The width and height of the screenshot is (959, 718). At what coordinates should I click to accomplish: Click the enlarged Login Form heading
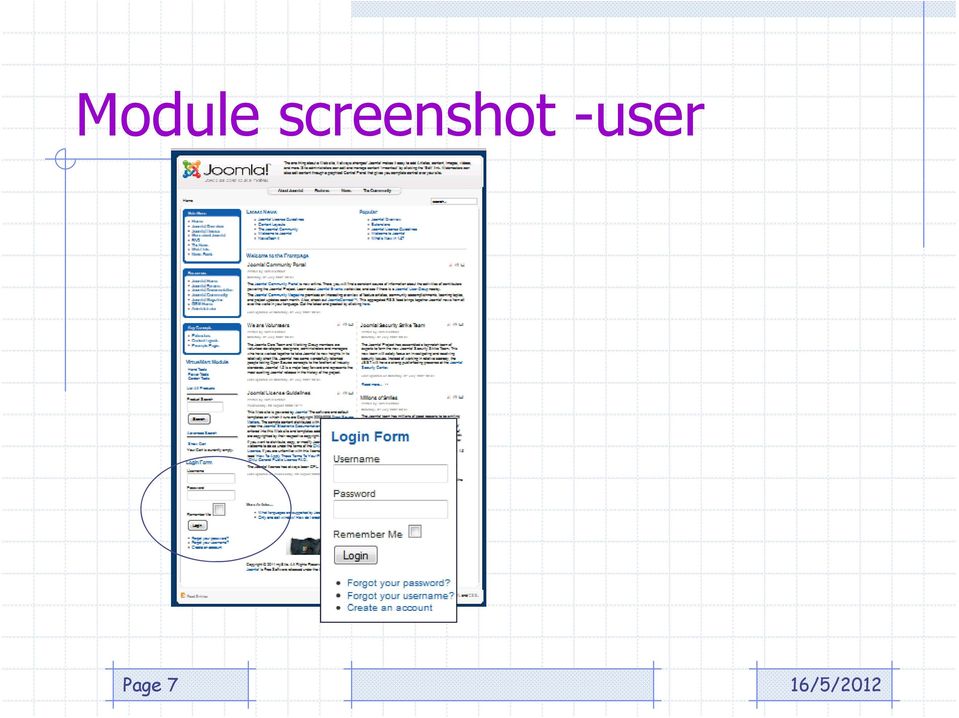pyautogui.click(x=370, y=437)
